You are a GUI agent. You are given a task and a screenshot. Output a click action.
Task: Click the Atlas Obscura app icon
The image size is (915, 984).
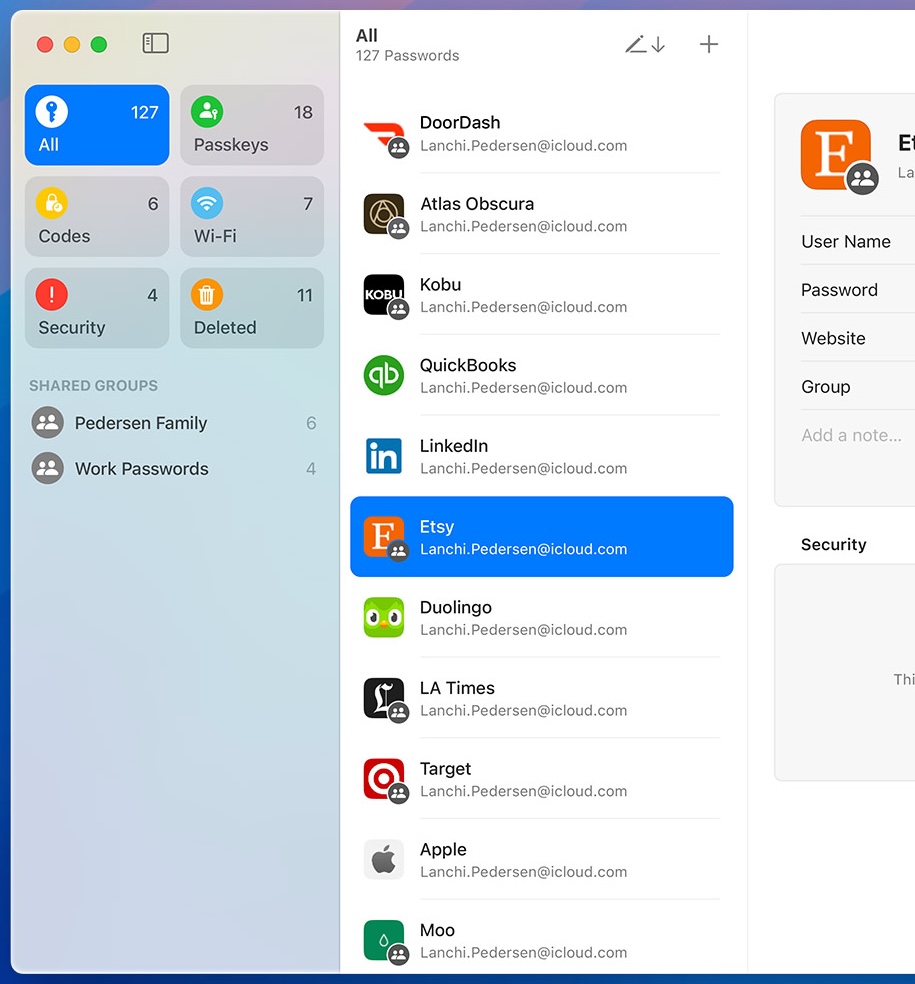click(x=384, y=214)
